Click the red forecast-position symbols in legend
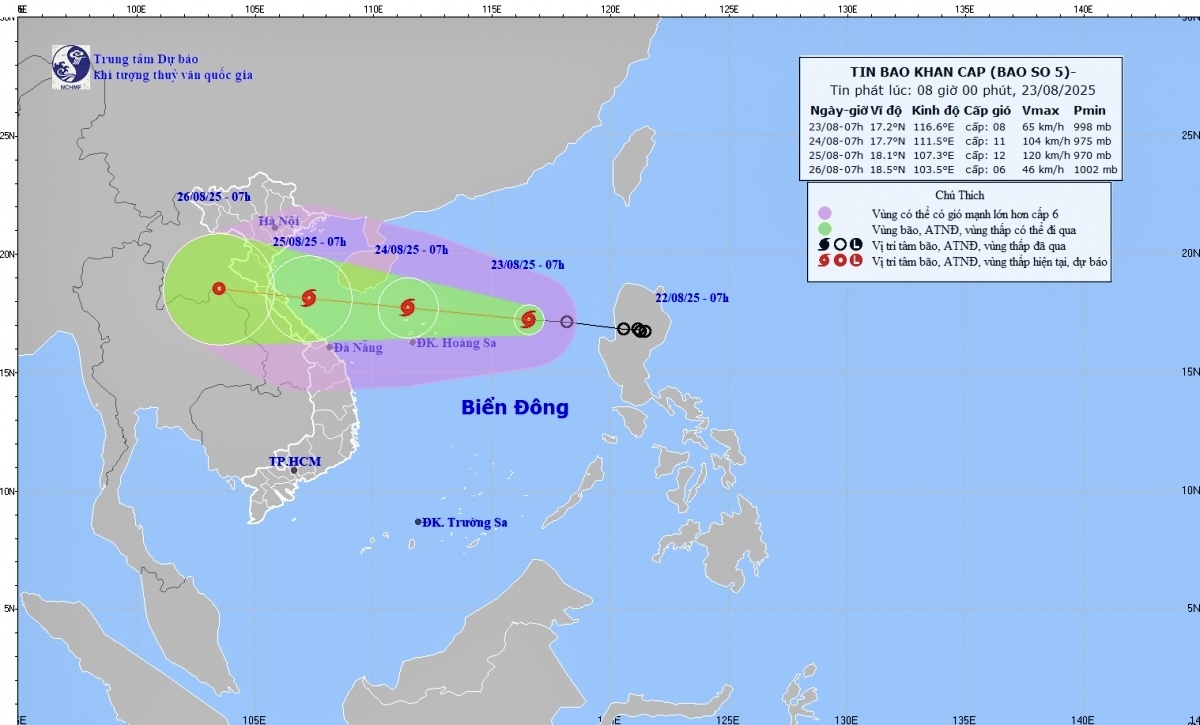This screenshot has height=725, width=1200. [838, 261]
